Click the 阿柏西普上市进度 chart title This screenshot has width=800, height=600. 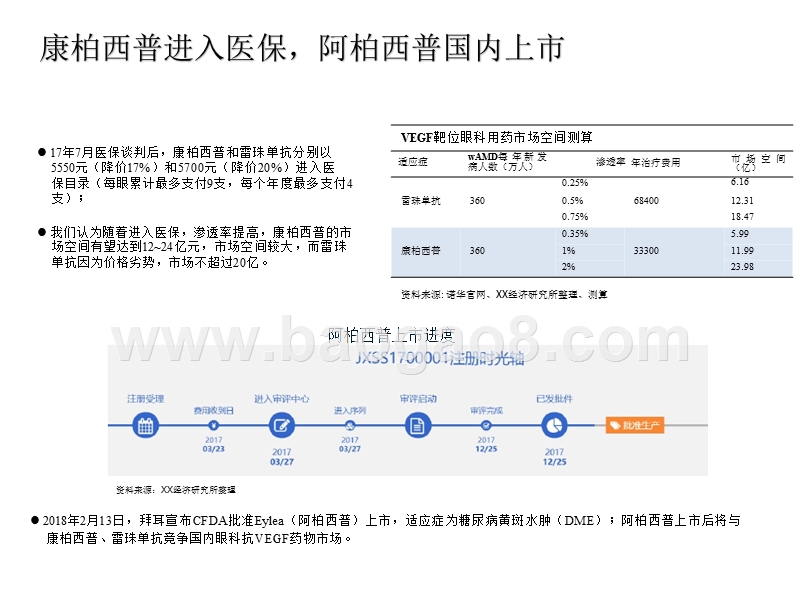[391, 335]
